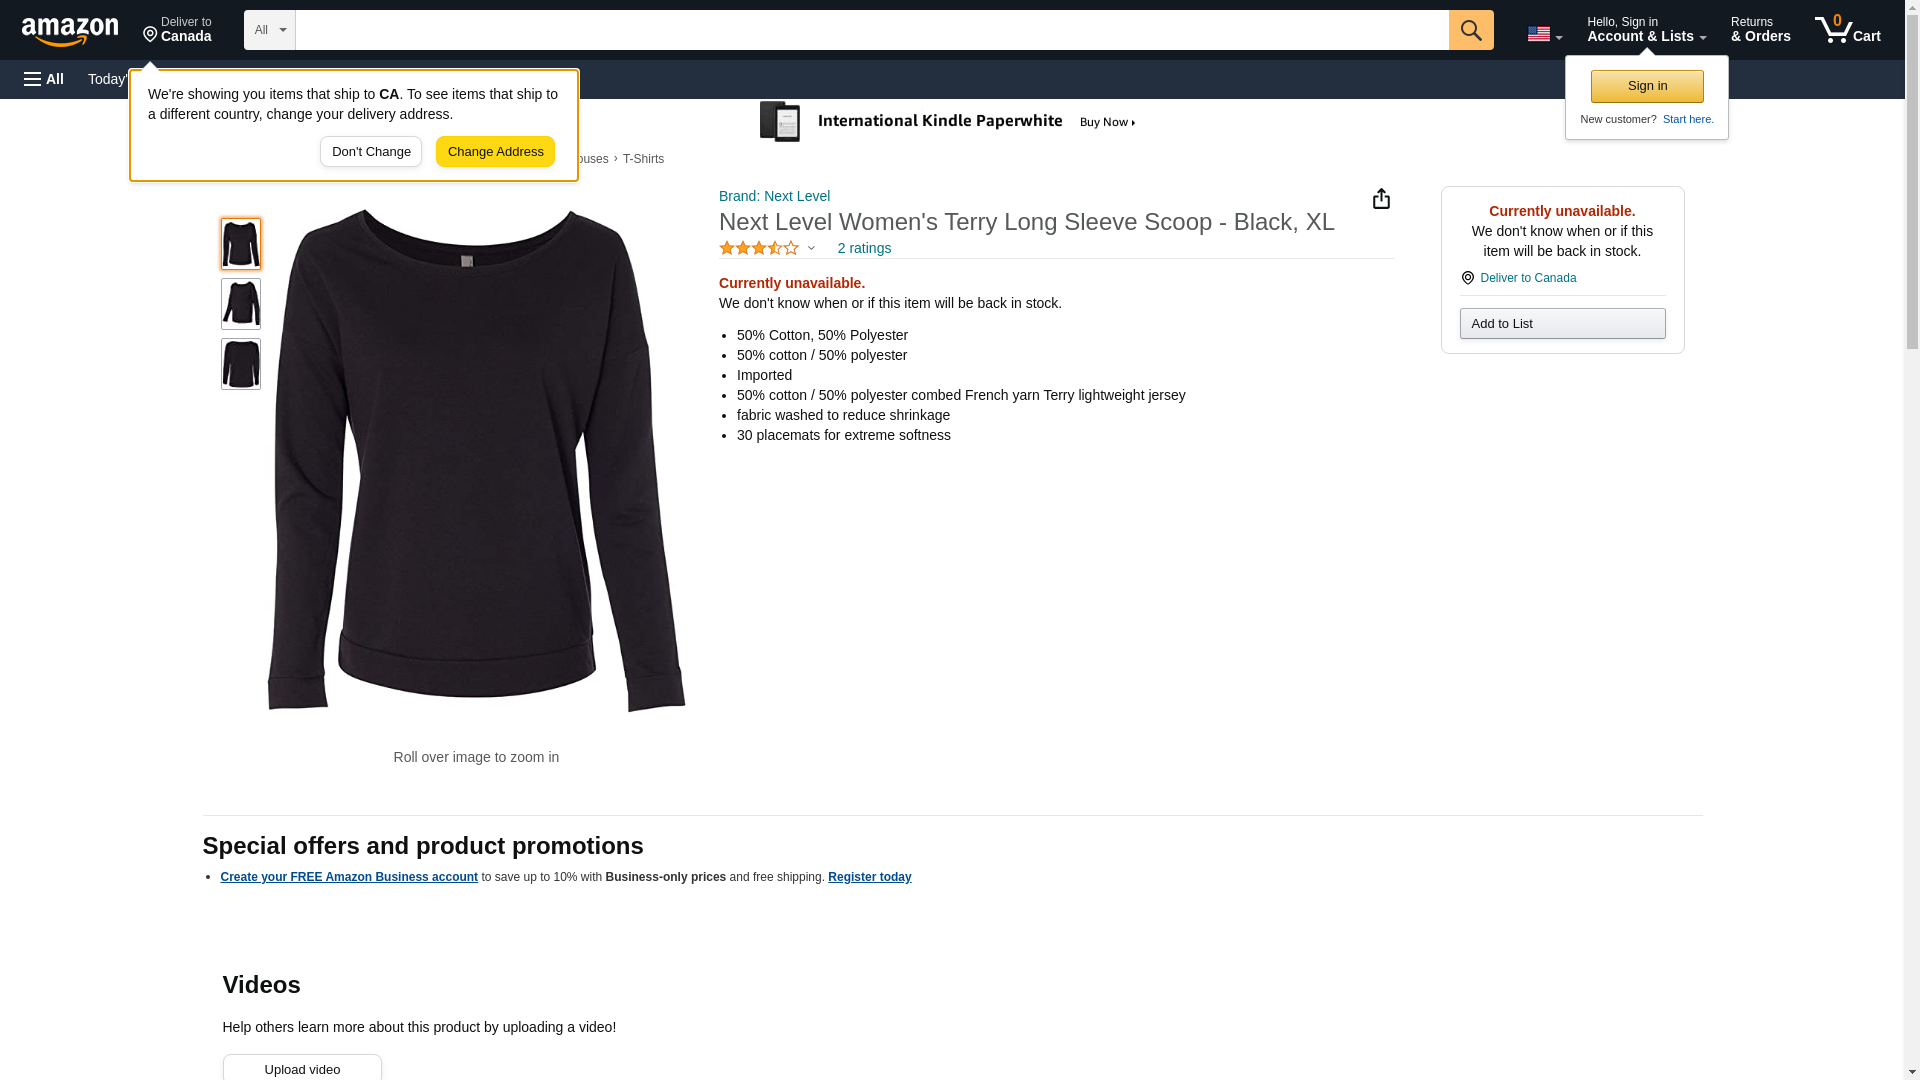Image resolution: width=1920 pixels, height=1080 pixels.
Task: Open the All hamburger menu
Action: [44, 79]
